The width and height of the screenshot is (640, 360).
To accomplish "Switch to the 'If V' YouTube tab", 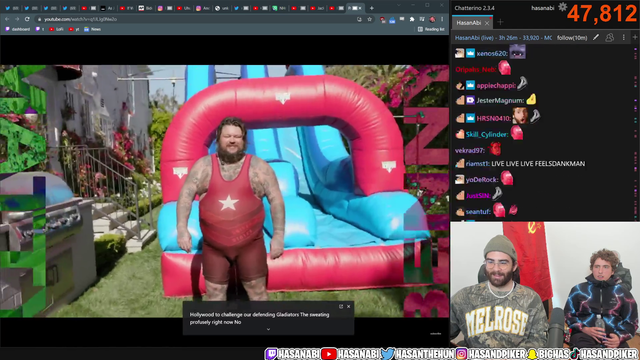I will tap(126, 8).
